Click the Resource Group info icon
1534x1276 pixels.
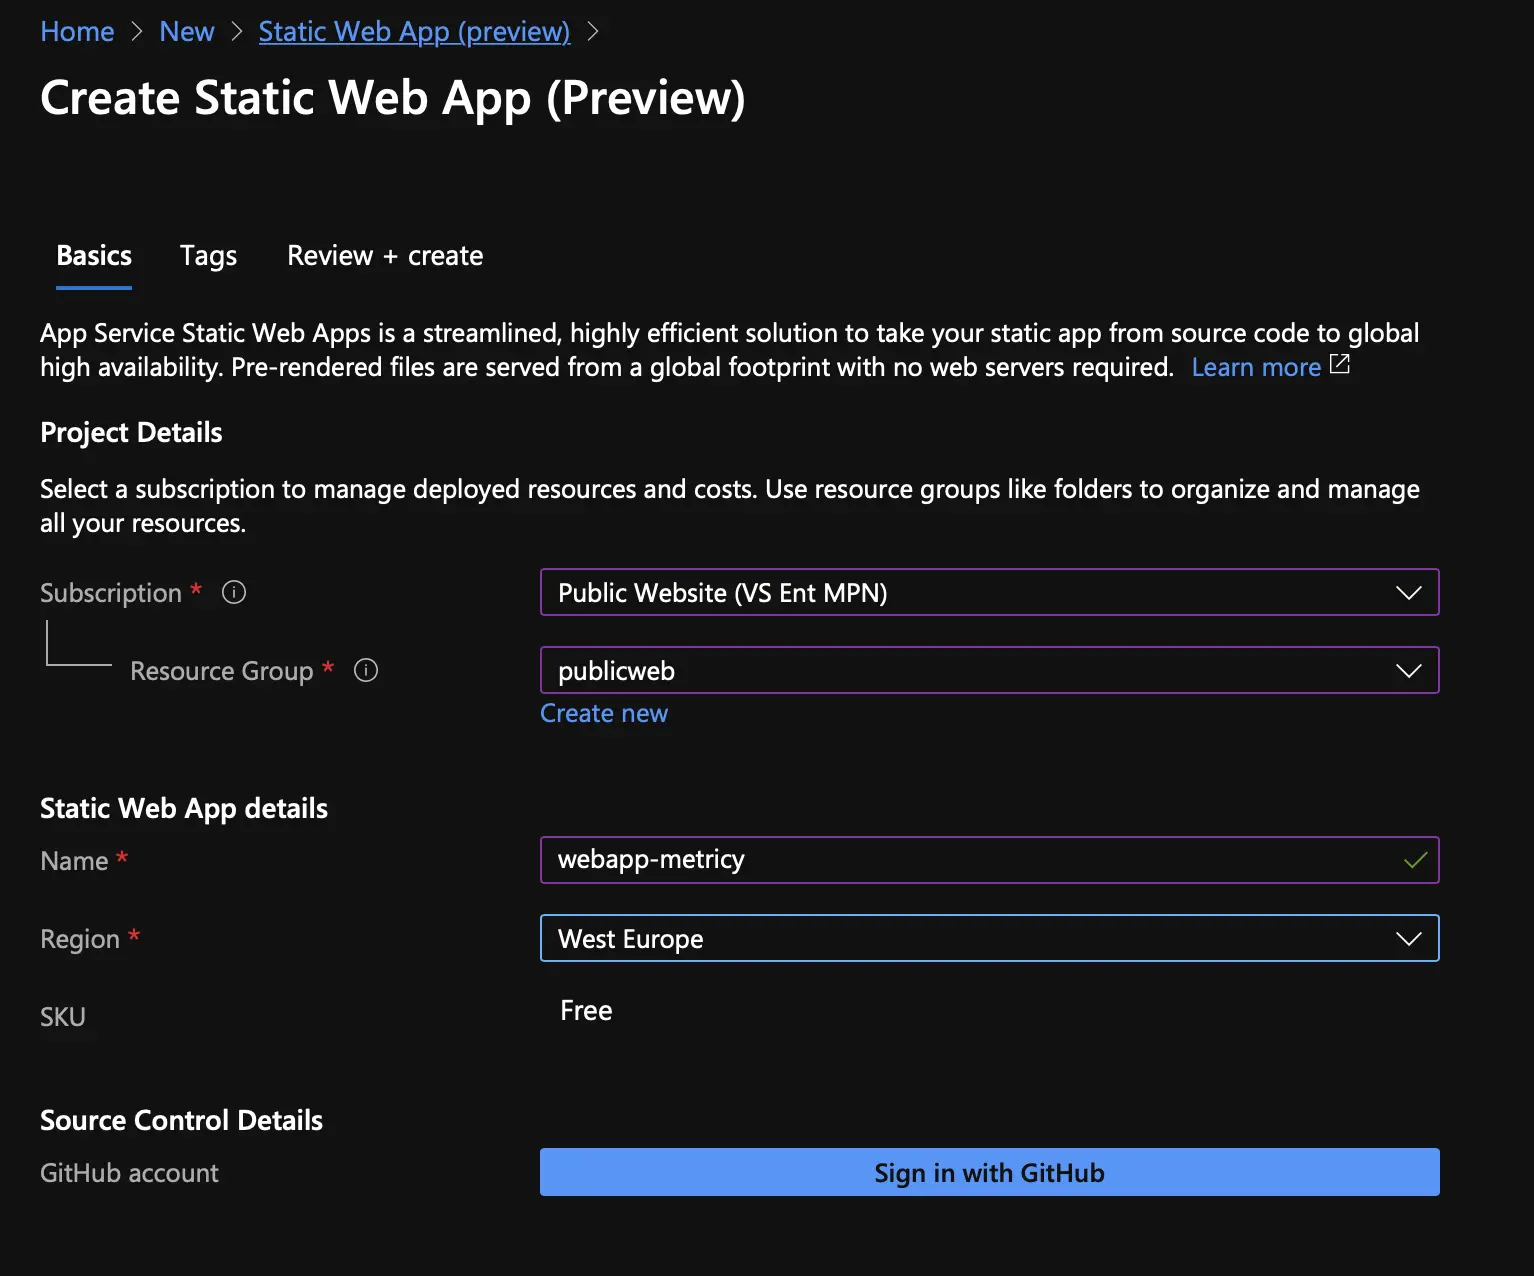(x=365, y=671)
